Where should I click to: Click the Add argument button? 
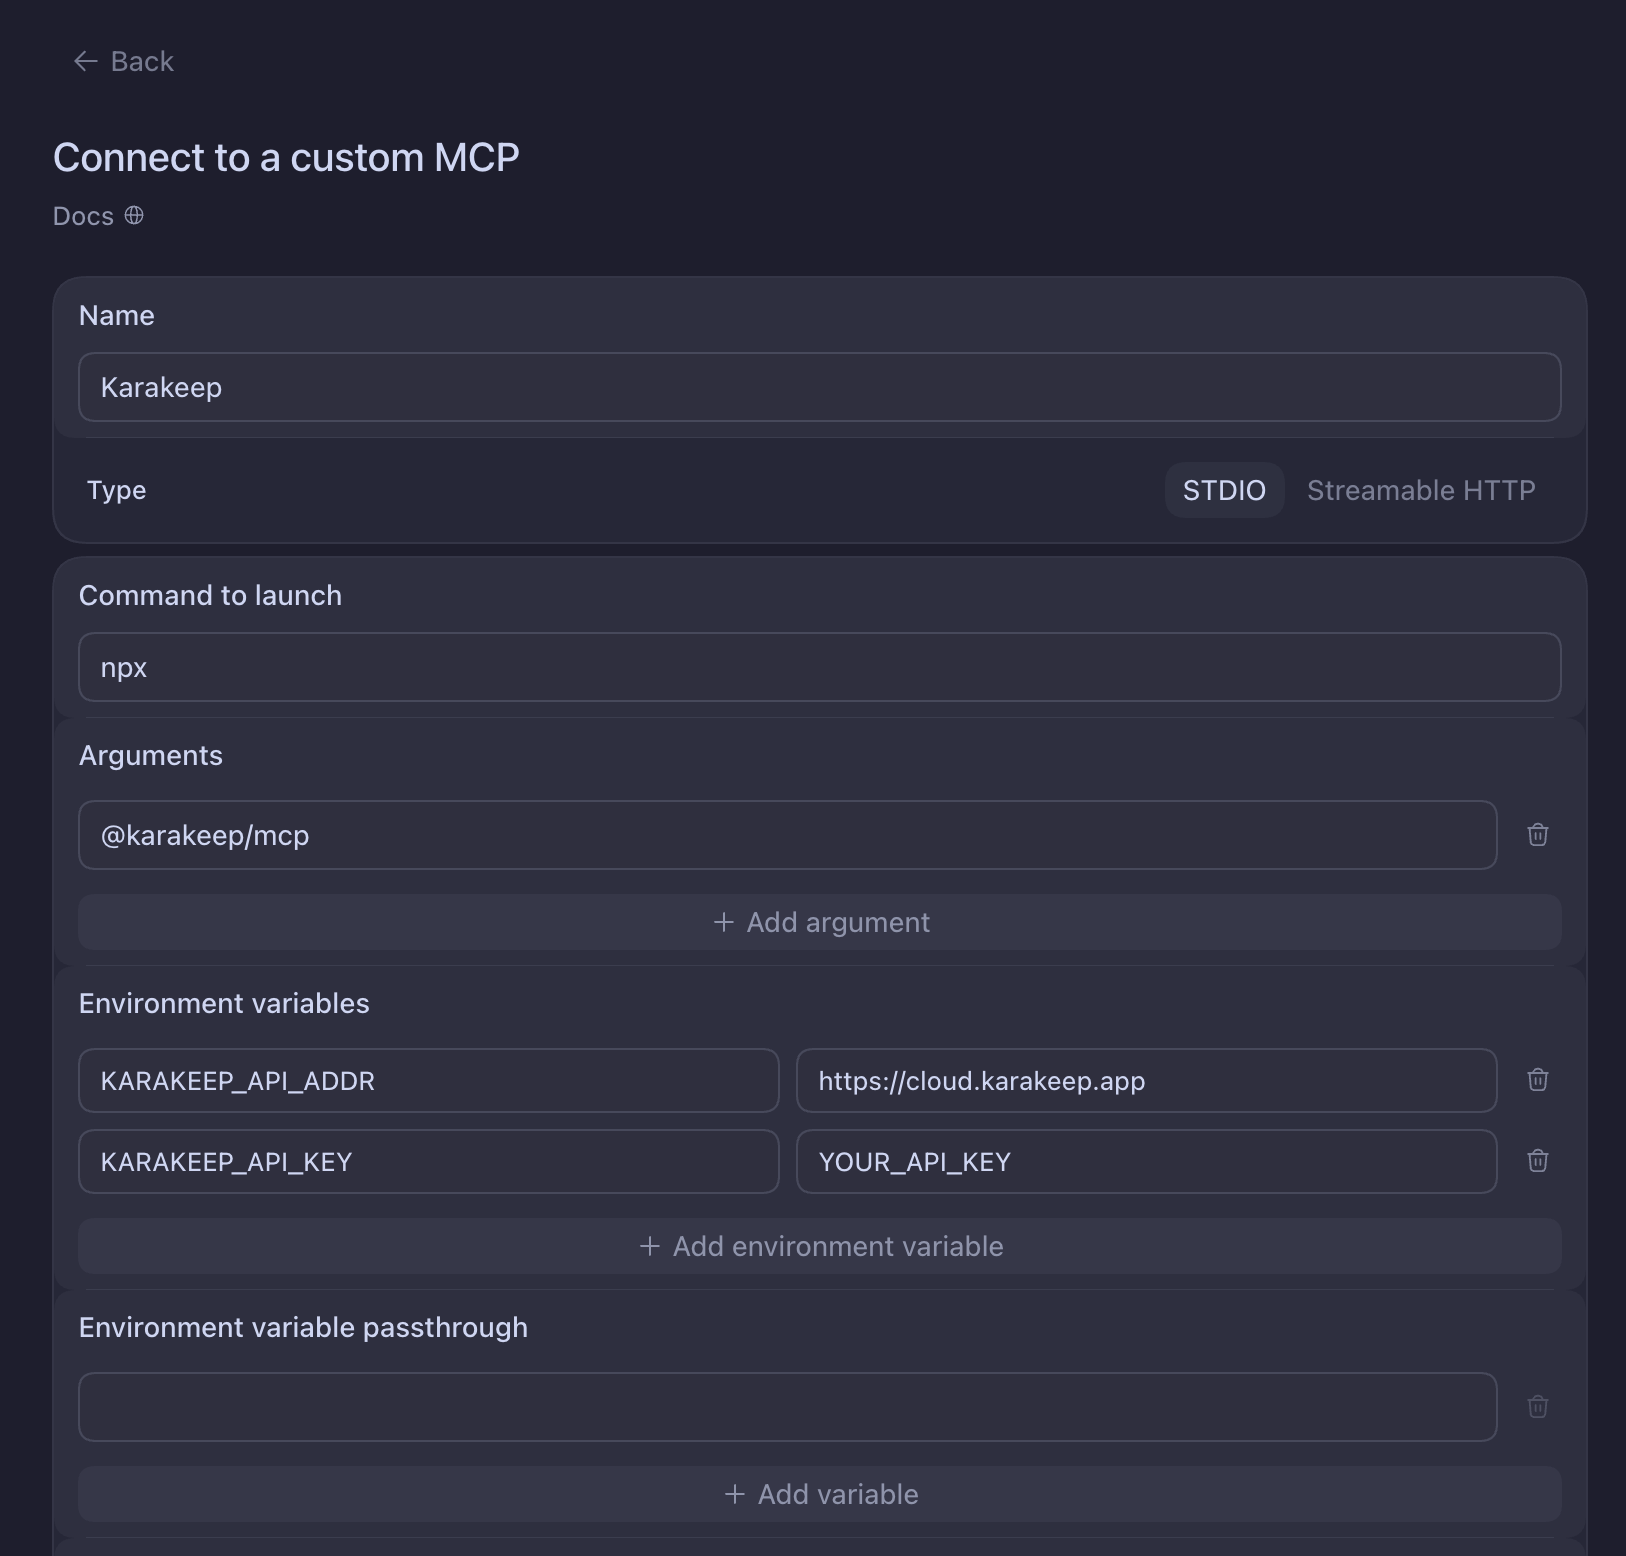click(x=820, y=922)
